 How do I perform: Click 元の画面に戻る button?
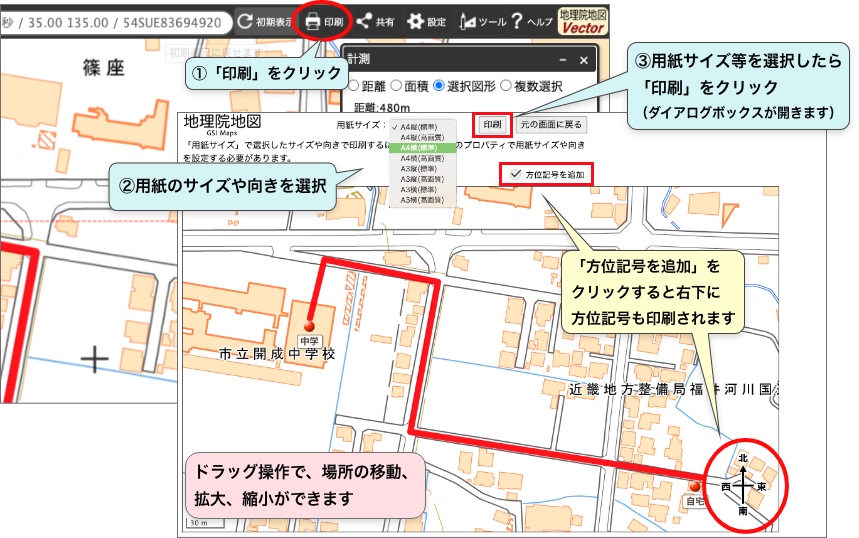[x=551, y=125]
